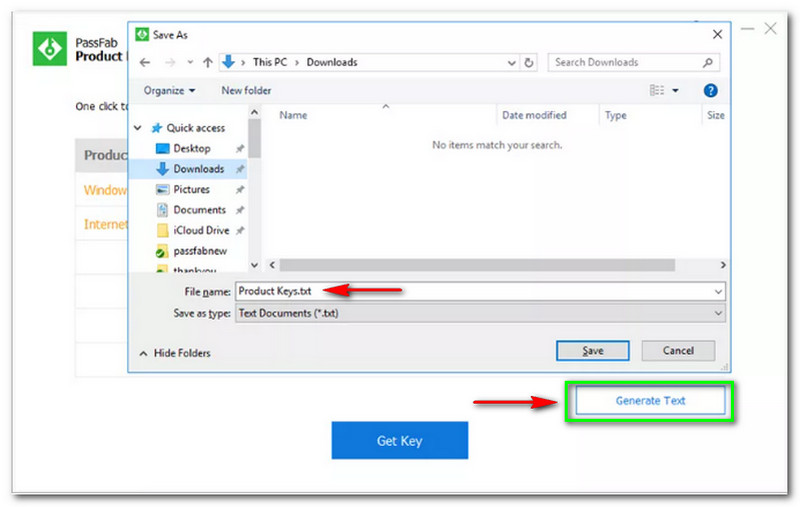Open the Desktop folder

pos(191,148)
